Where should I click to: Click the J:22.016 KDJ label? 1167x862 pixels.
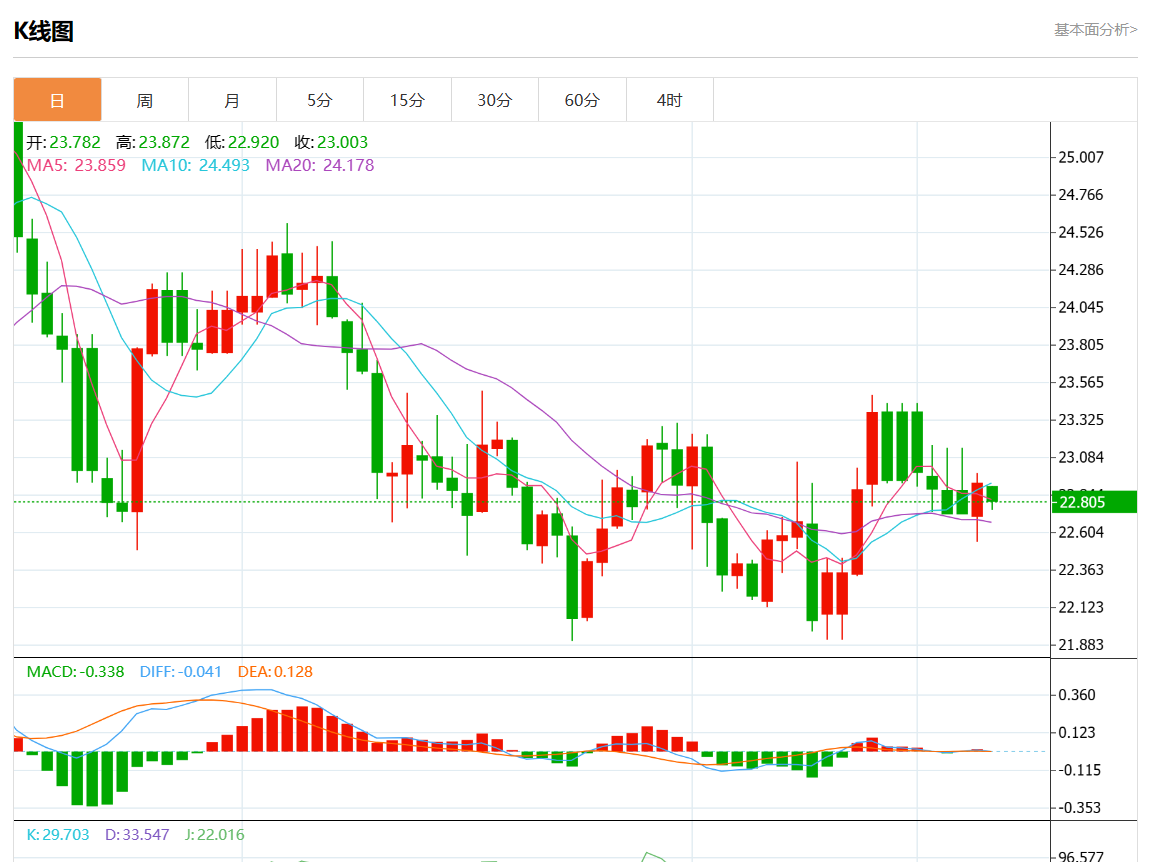[215, 834]
